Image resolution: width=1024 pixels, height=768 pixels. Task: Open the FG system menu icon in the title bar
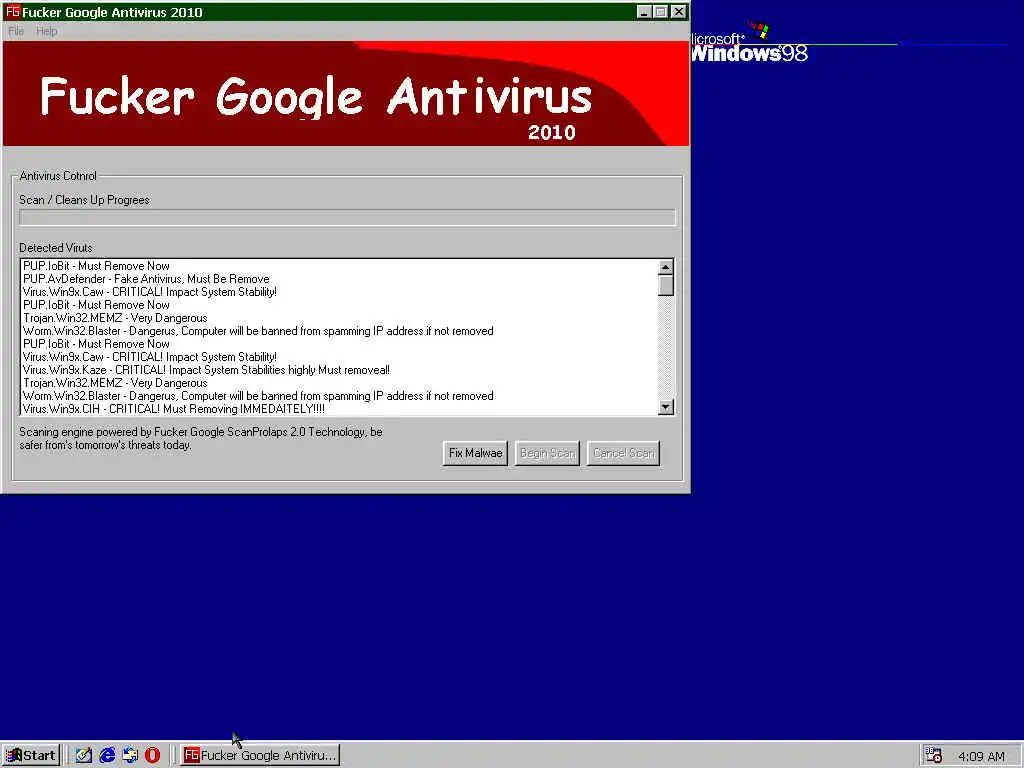12,12
